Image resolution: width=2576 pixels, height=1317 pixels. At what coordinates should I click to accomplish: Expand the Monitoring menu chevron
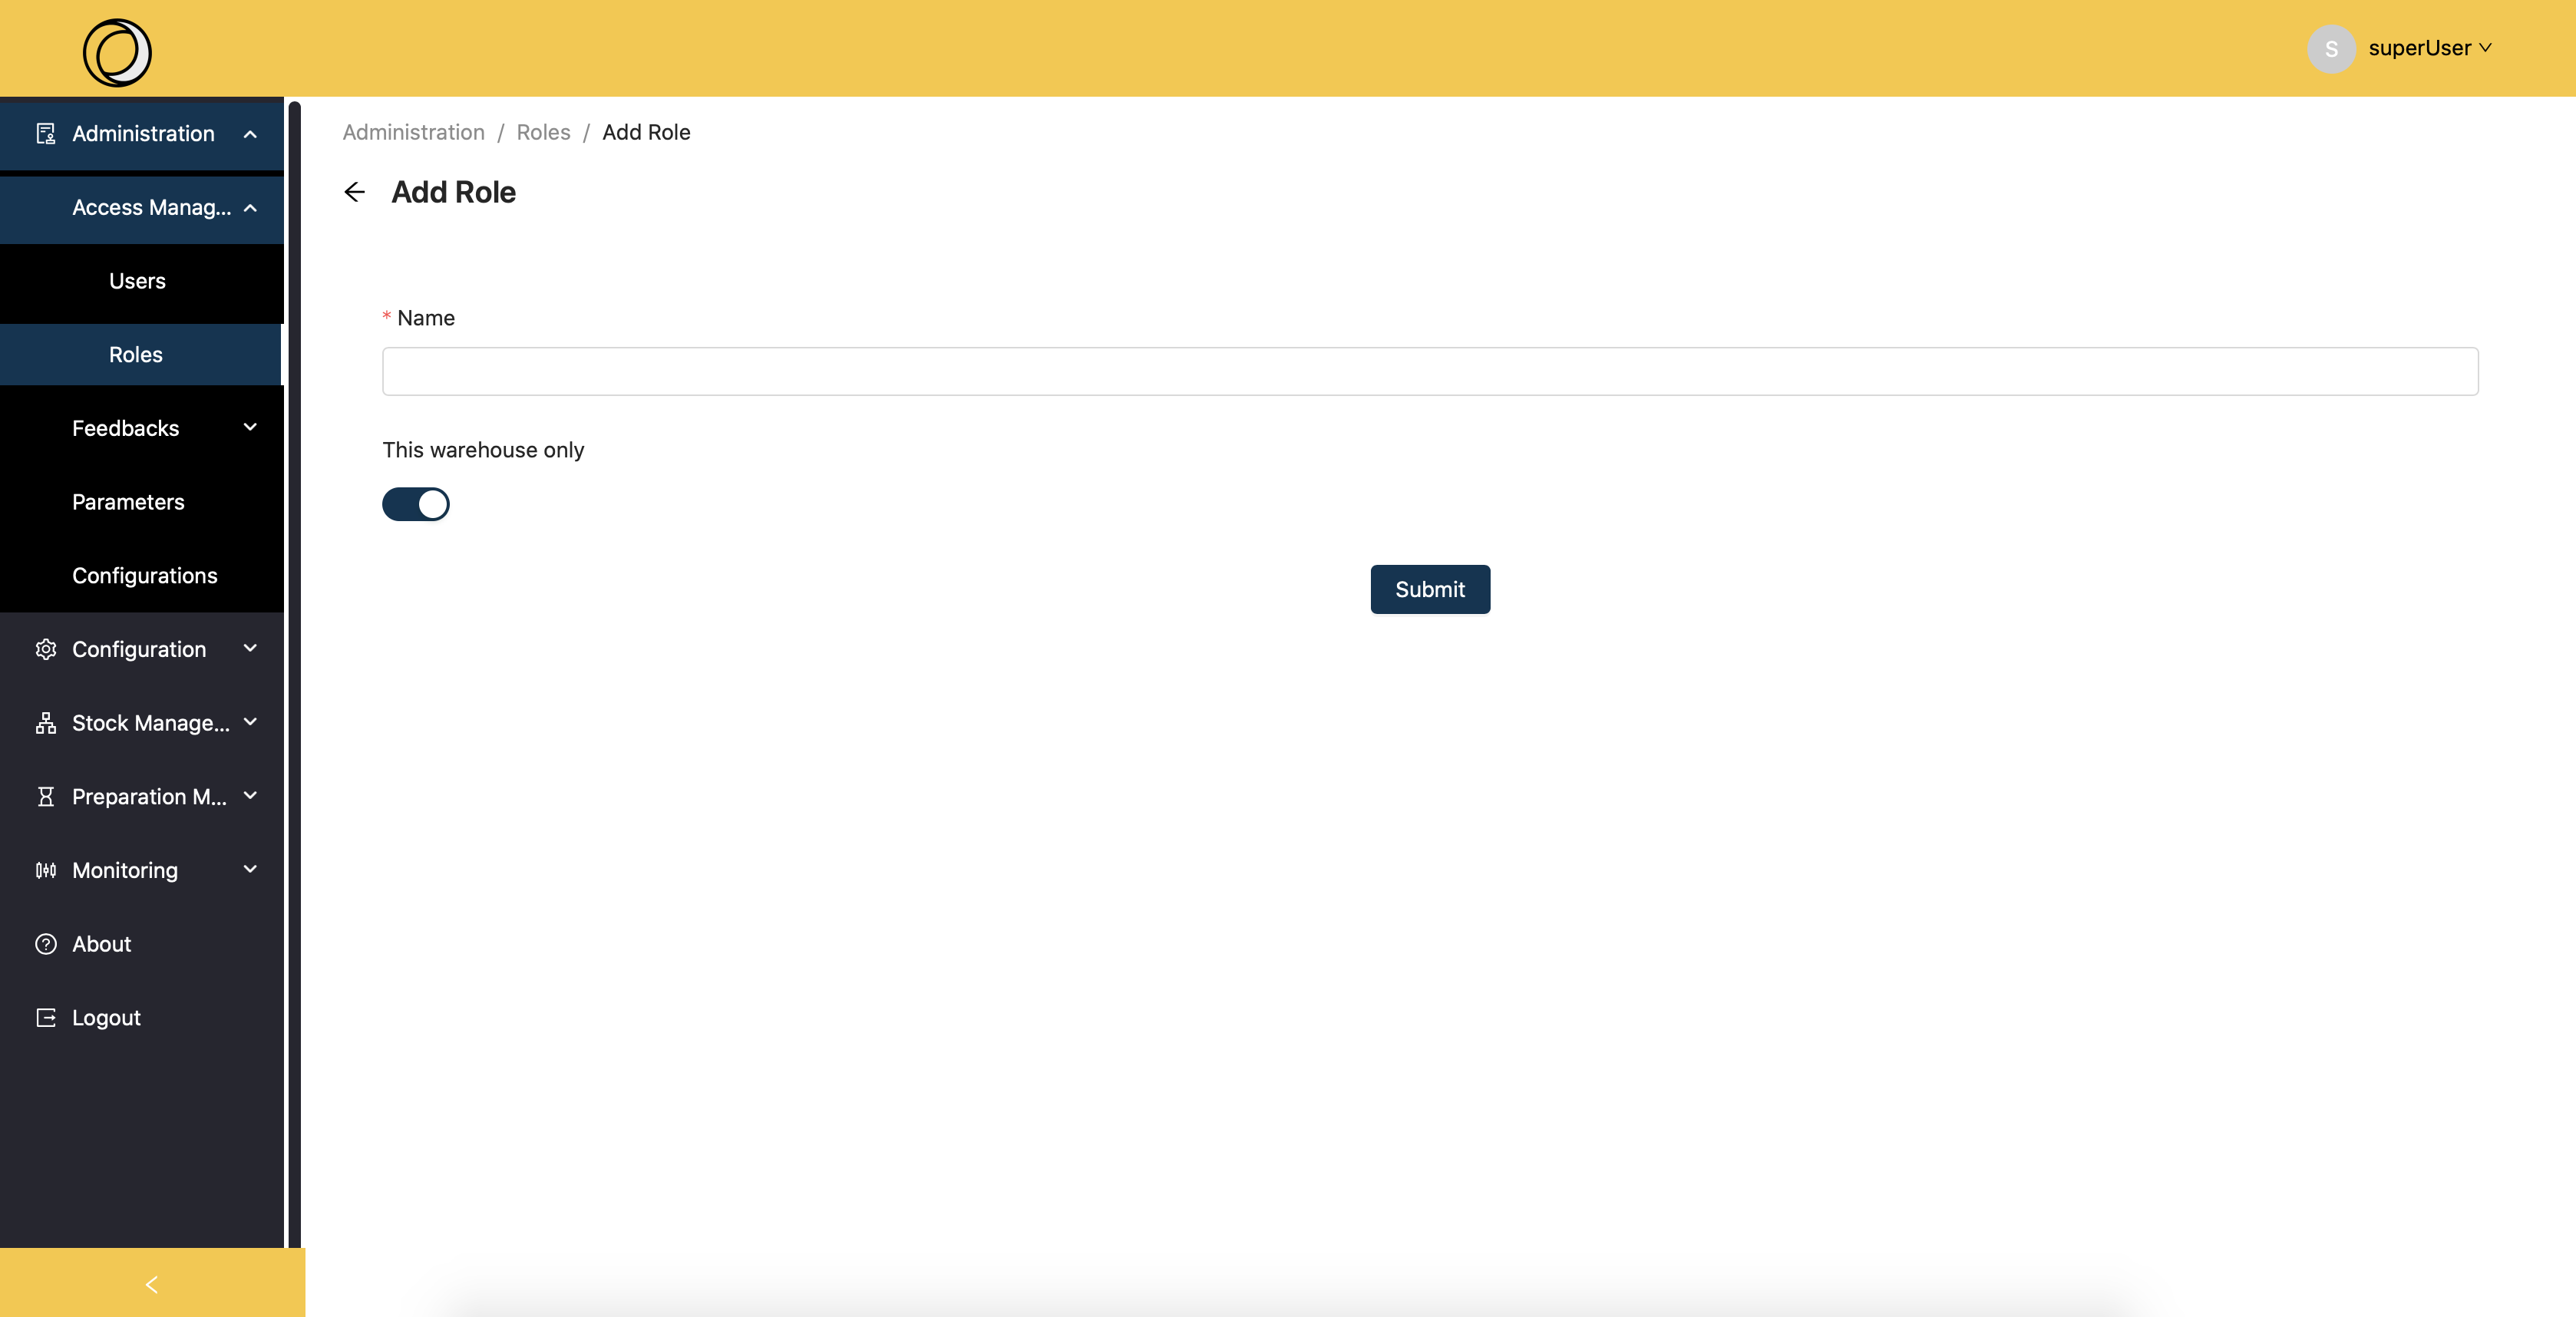point(250,870)
